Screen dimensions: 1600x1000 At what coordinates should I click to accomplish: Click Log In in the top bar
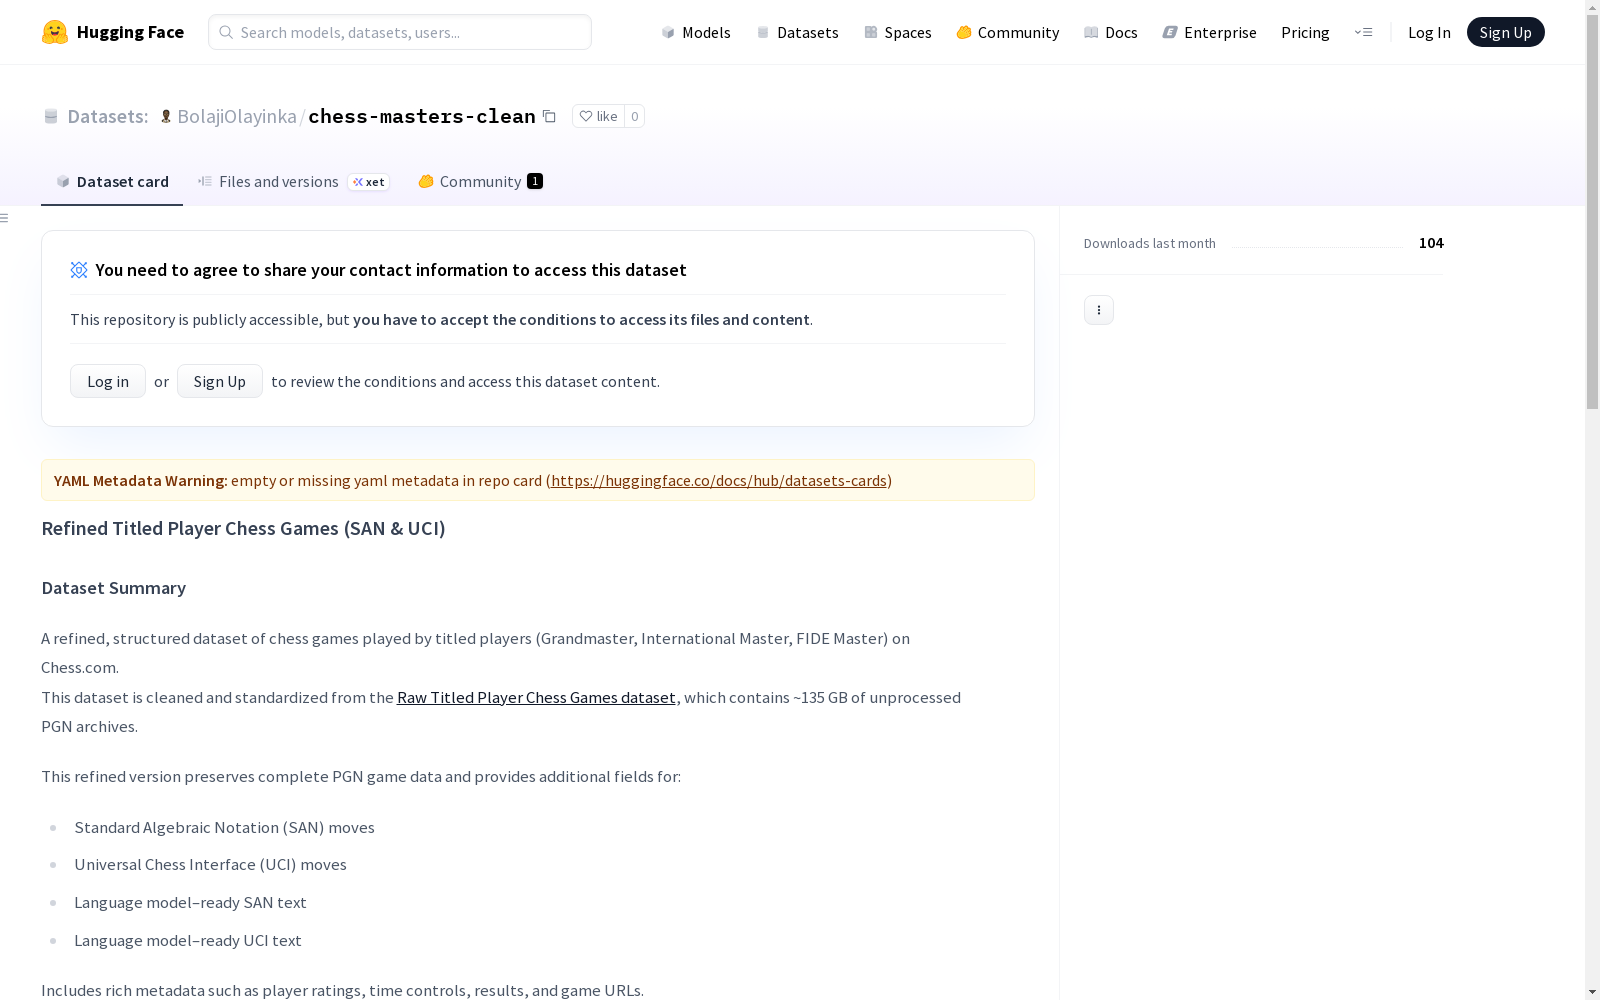1429,32
